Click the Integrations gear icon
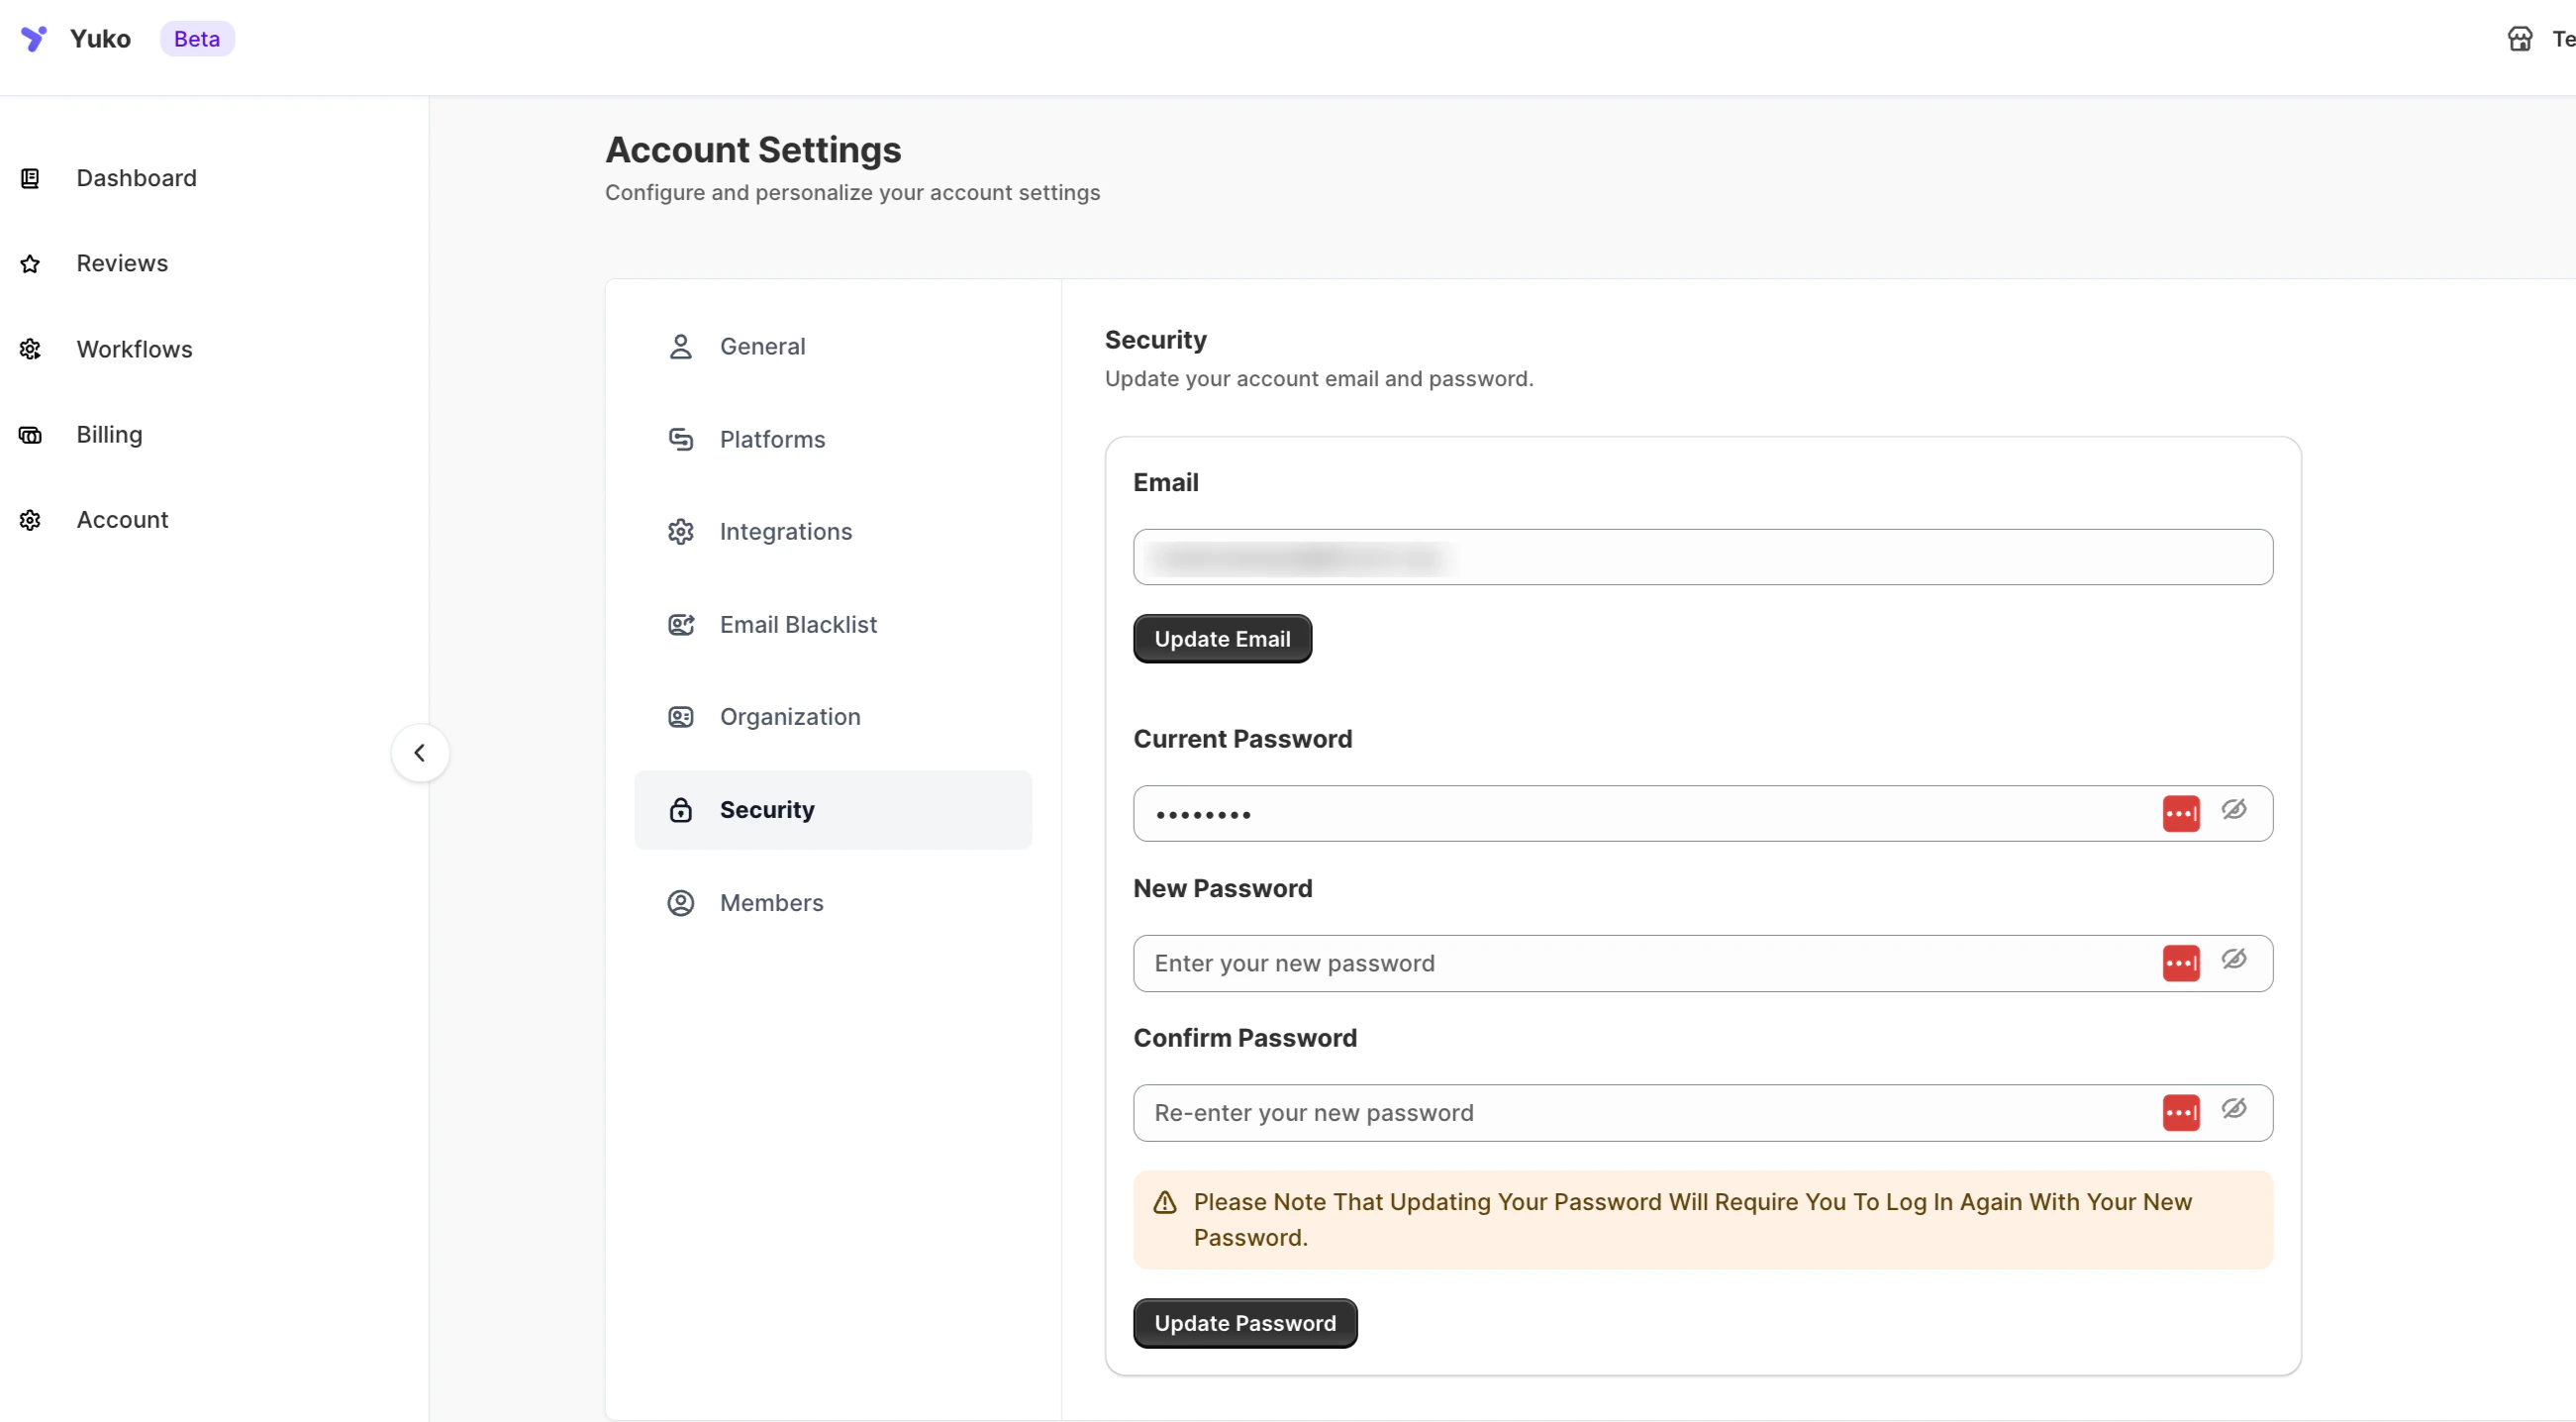This screenshot has height=1422, width=2576. (x=681, y=532)
